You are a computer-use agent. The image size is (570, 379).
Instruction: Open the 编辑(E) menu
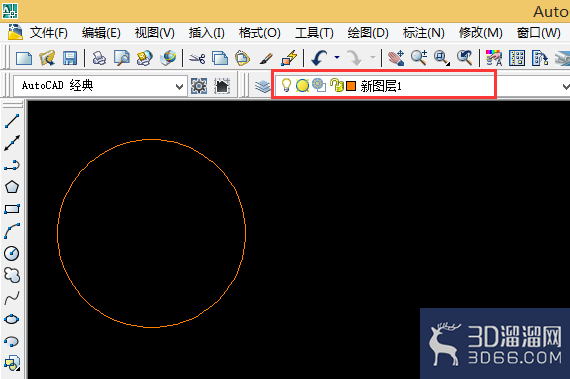pyautogui.click(x=101, y=33)
